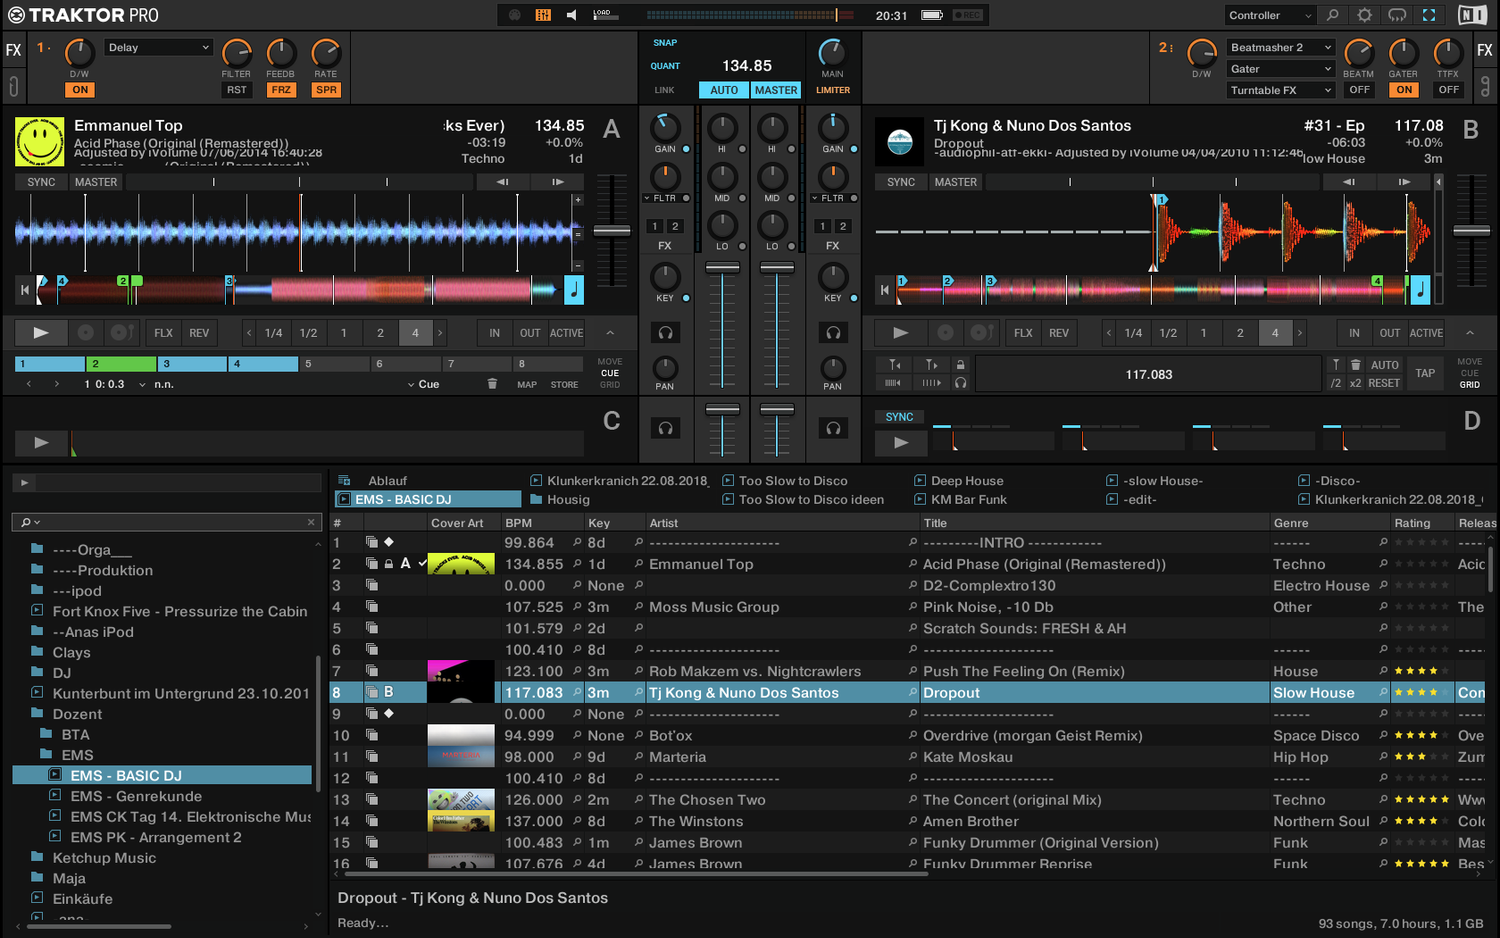Open the Delay effect dropdown in FX 1
This screenshot has height=938, width=1500.
tap(159, 47)
